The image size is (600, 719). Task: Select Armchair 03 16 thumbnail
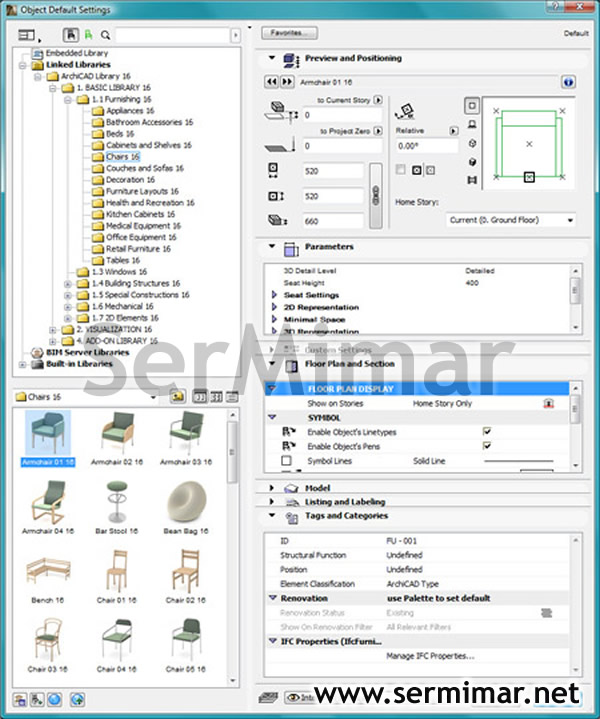coord(186,438)
